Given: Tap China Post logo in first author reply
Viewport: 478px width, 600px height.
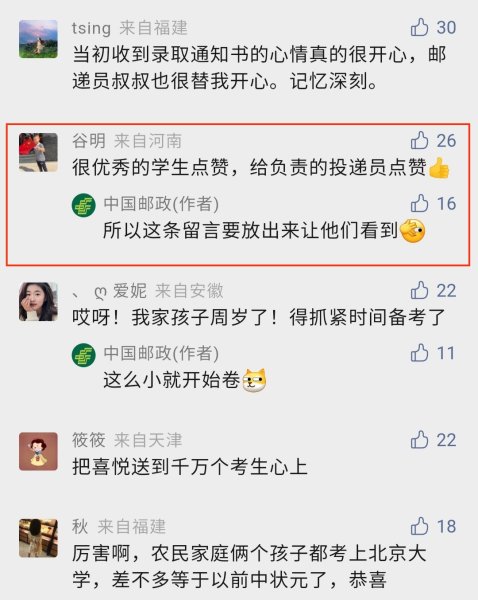Looking at the screenshot, I should click(x=83, y=205).
